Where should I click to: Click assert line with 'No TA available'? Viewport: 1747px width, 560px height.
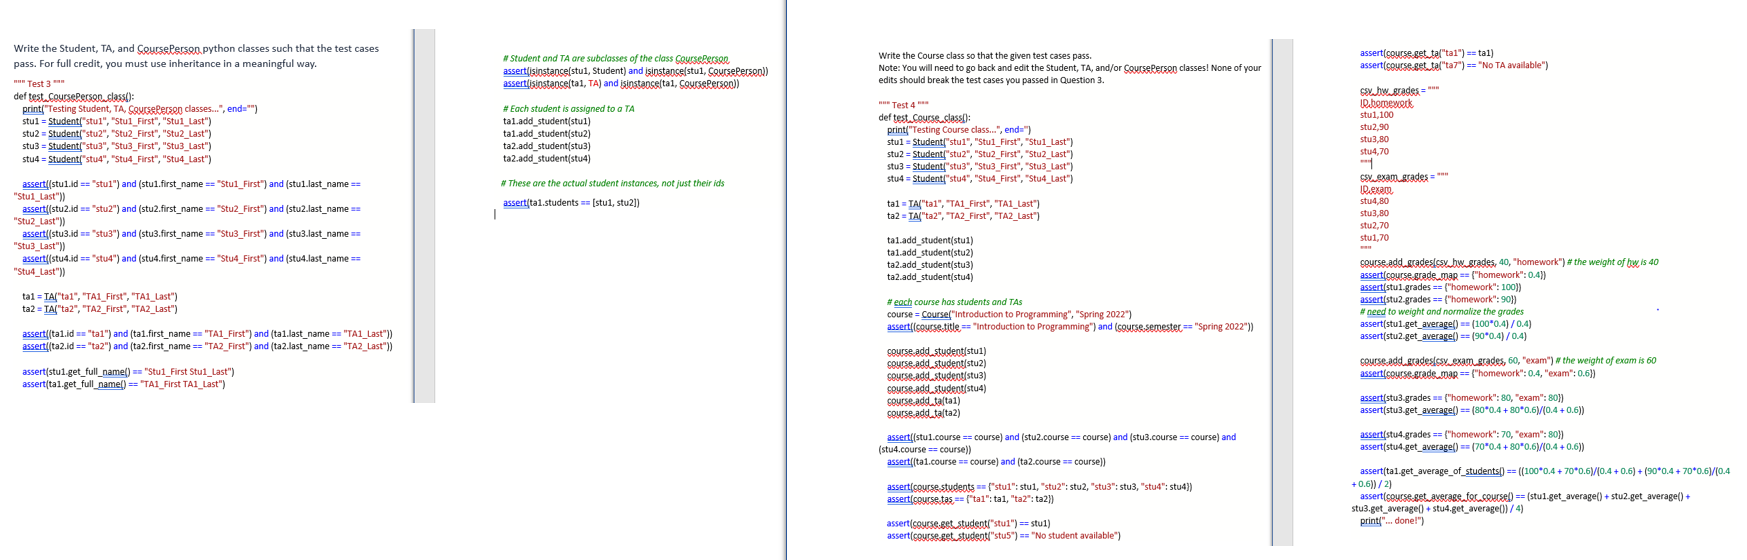[x=1454, y=65]
